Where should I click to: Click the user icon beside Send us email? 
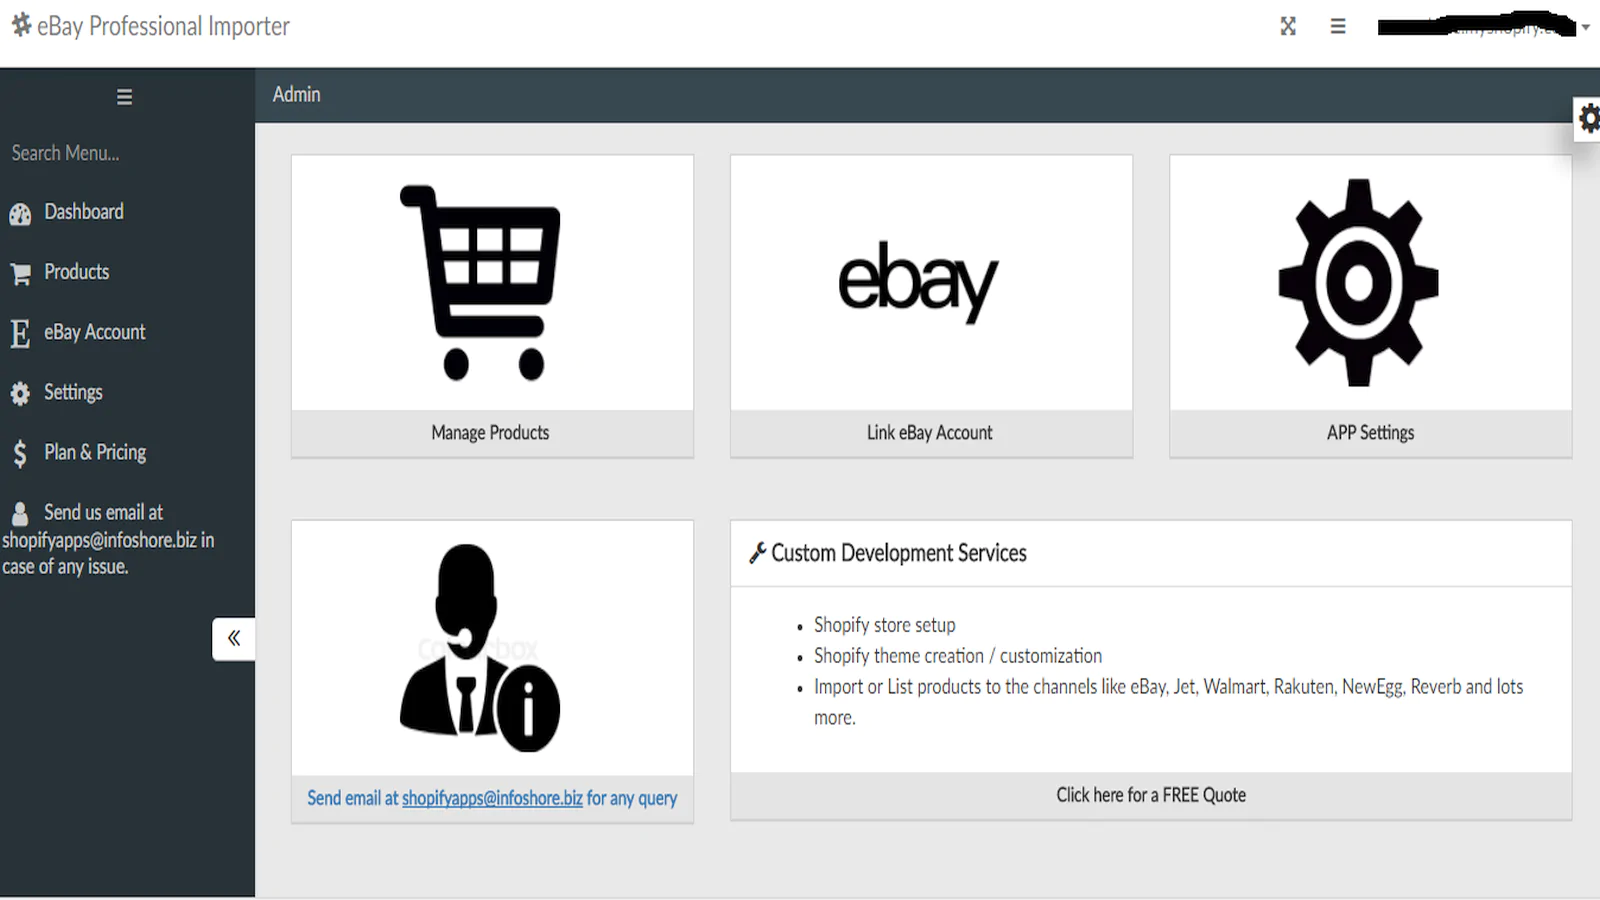point(20,514)
